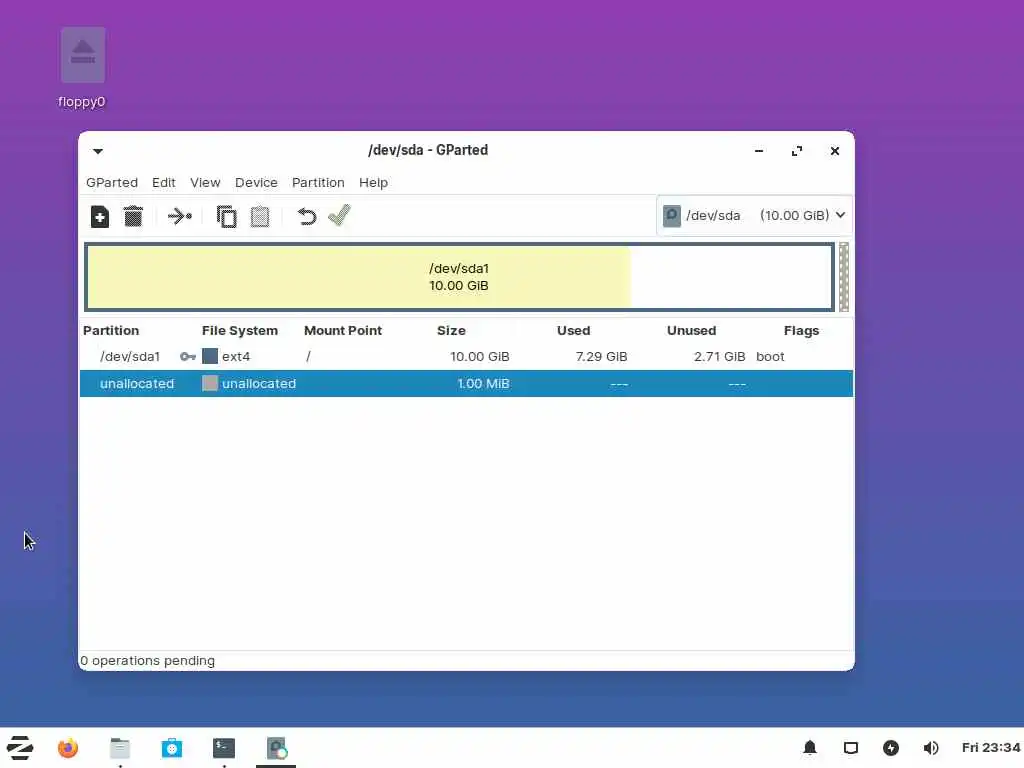Screen dimensions: 1024x768
Task: Click the Undo last operation icon
Action: [306, 216]
